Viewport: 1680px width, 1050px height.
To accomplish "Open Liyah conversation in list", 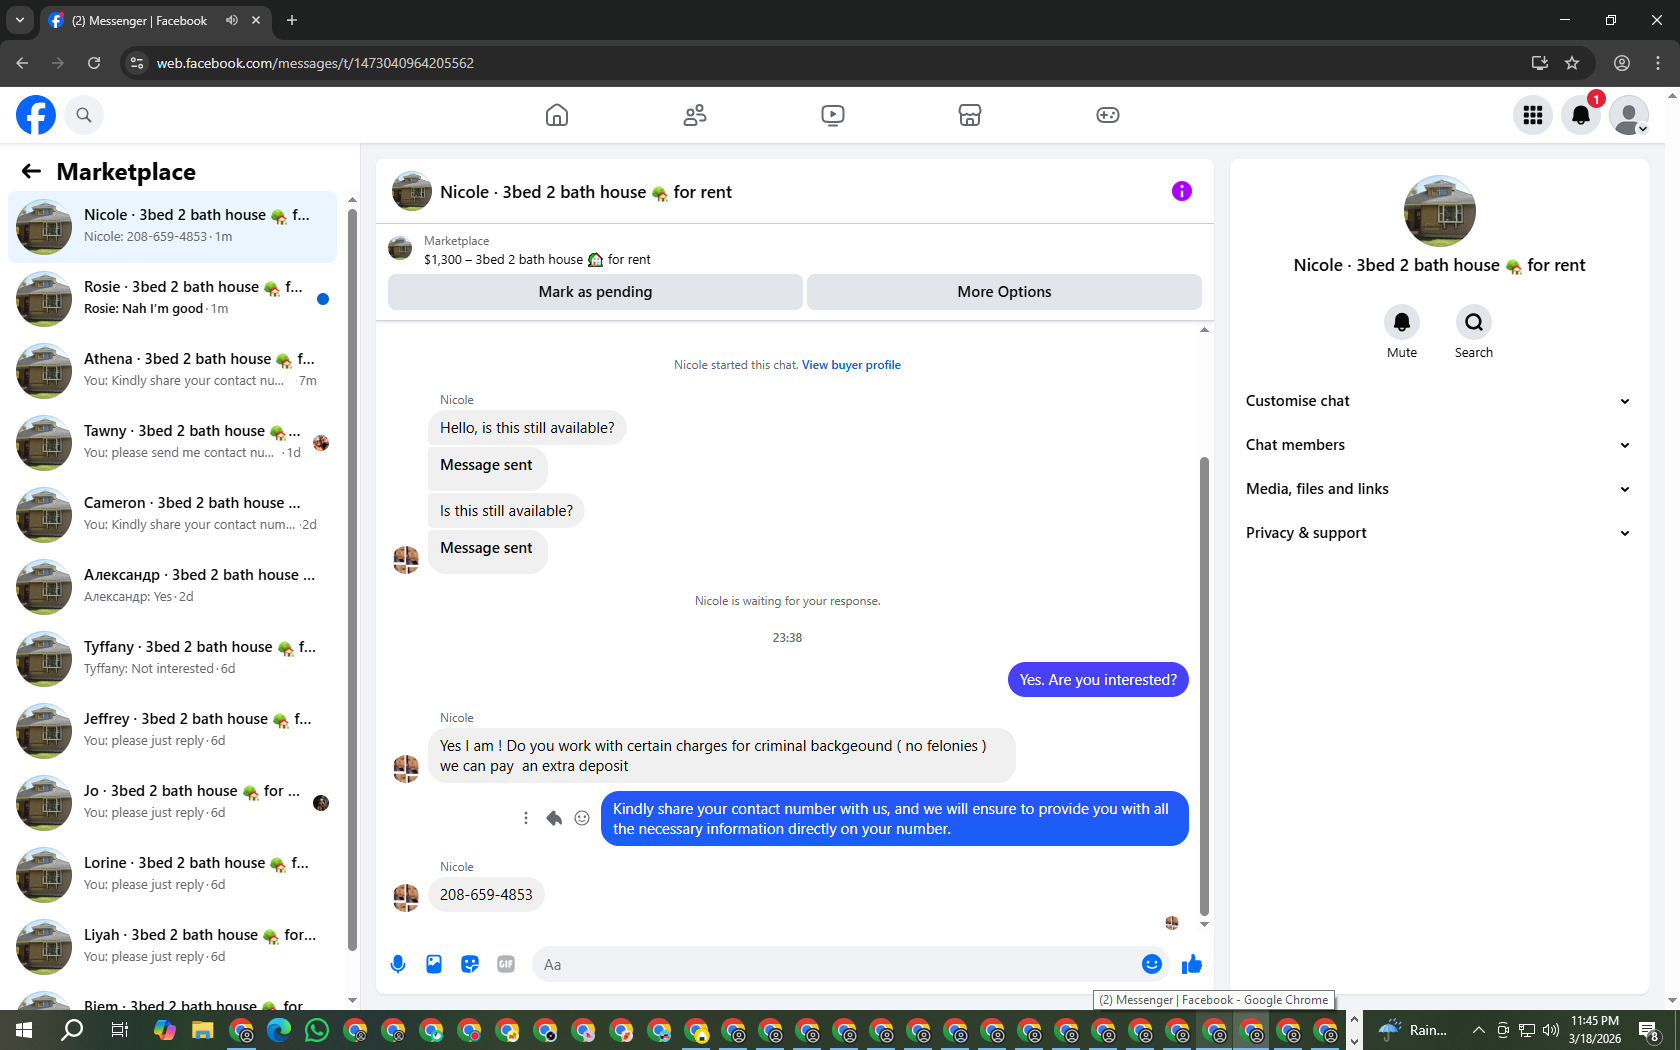I will tap(172, 947).
